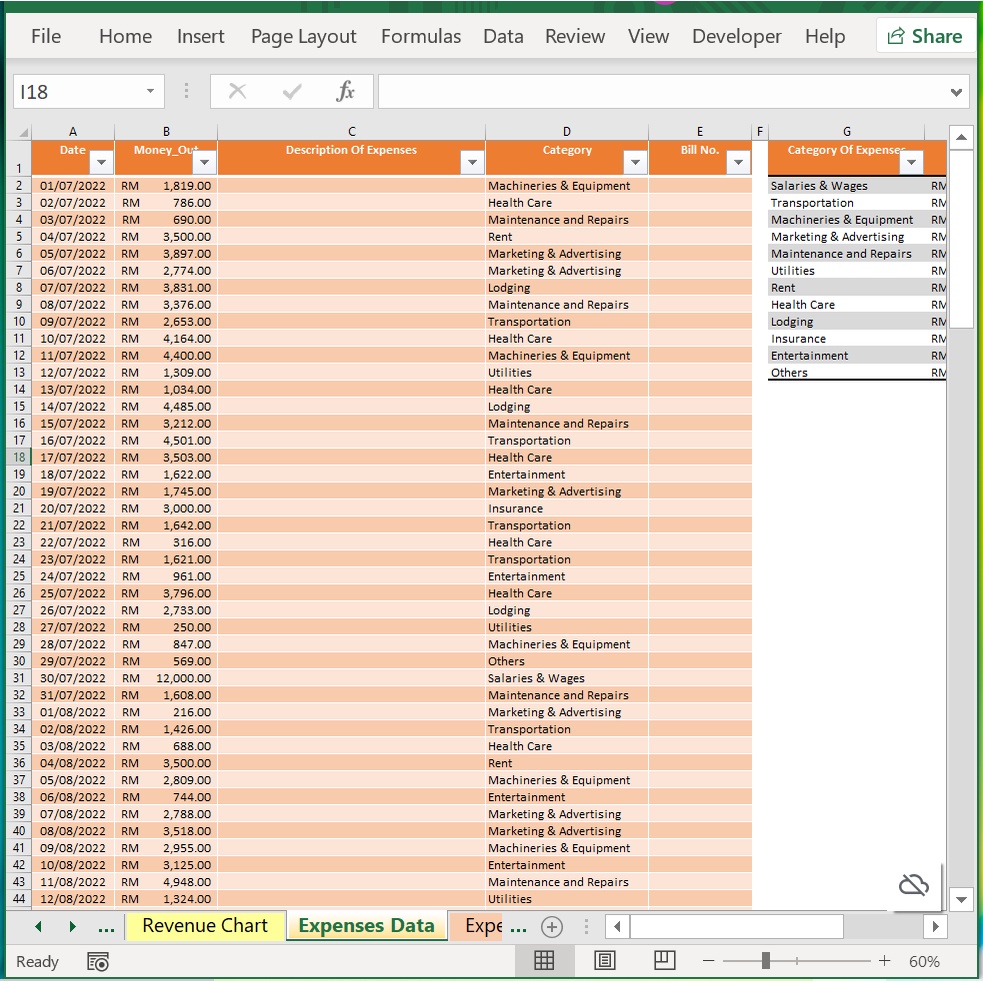Image resolution: width=983 pixels, height=983 pixels.
Task: Expand the Name Box dropdown arrow
Action: [x=150, y=92]
